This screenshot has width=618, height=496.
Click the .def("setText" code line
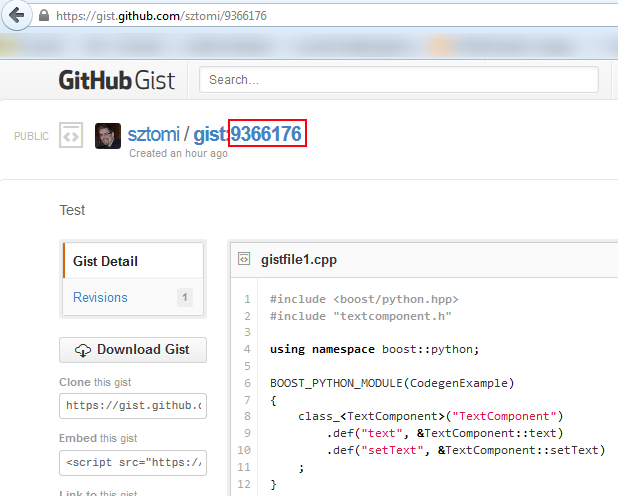coord(466,450)
